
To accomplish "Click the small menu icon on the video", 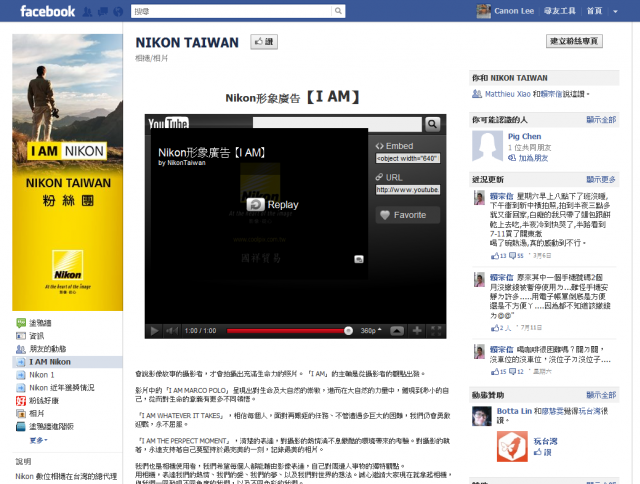I will pos(359,259).
